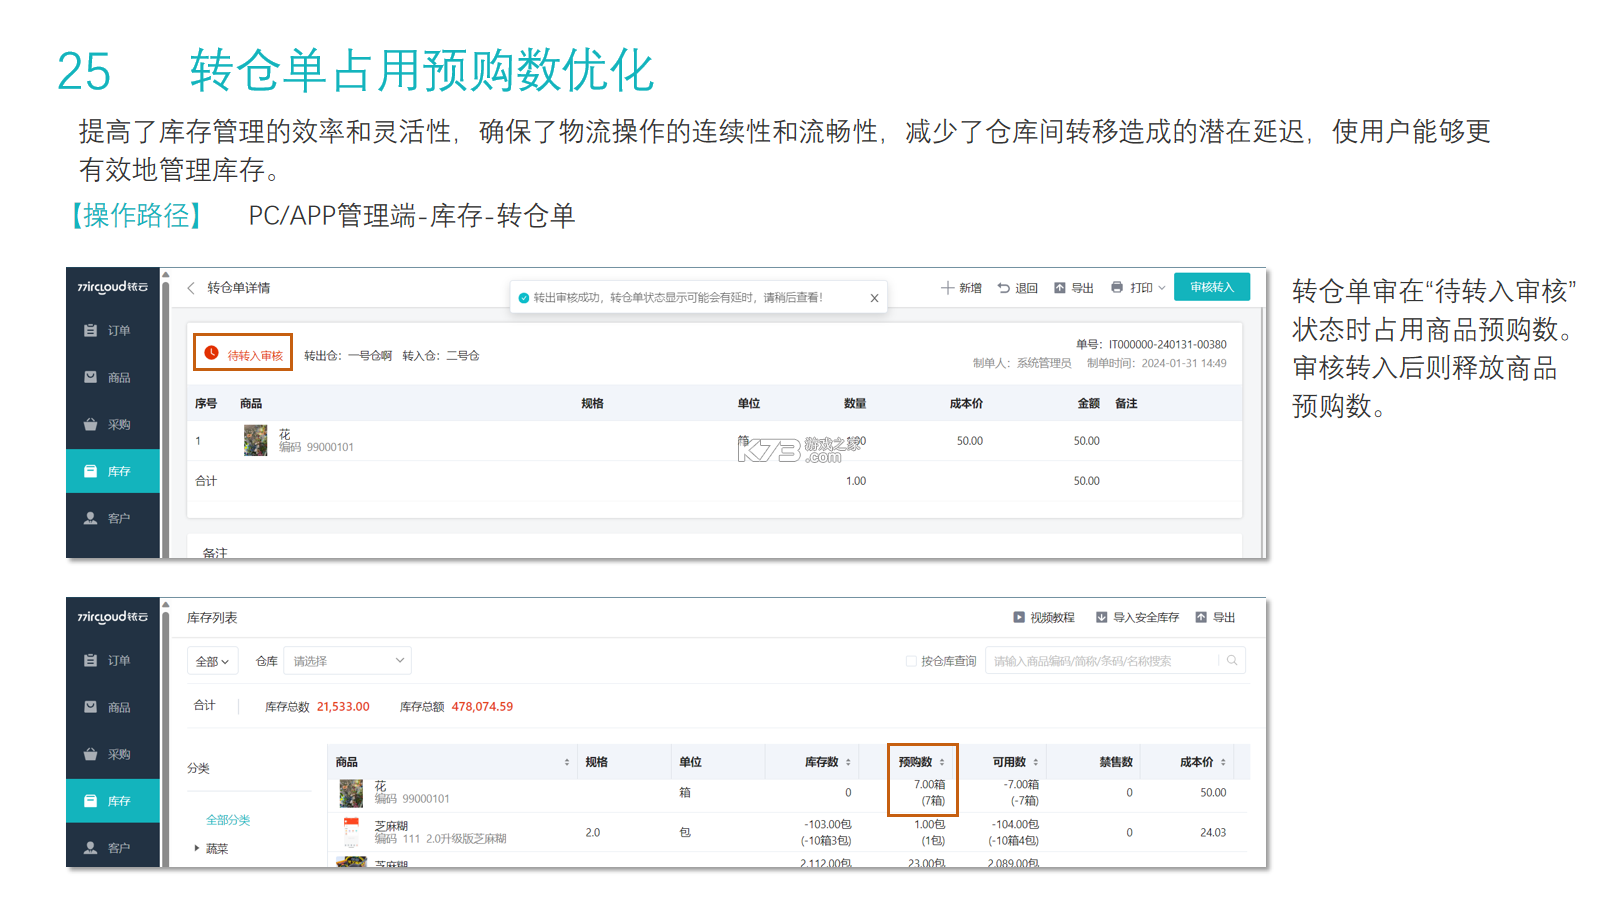This screenshot has height=900, width=1600.
Task: Sort by 成本价 column
Action: point(1223,762)
